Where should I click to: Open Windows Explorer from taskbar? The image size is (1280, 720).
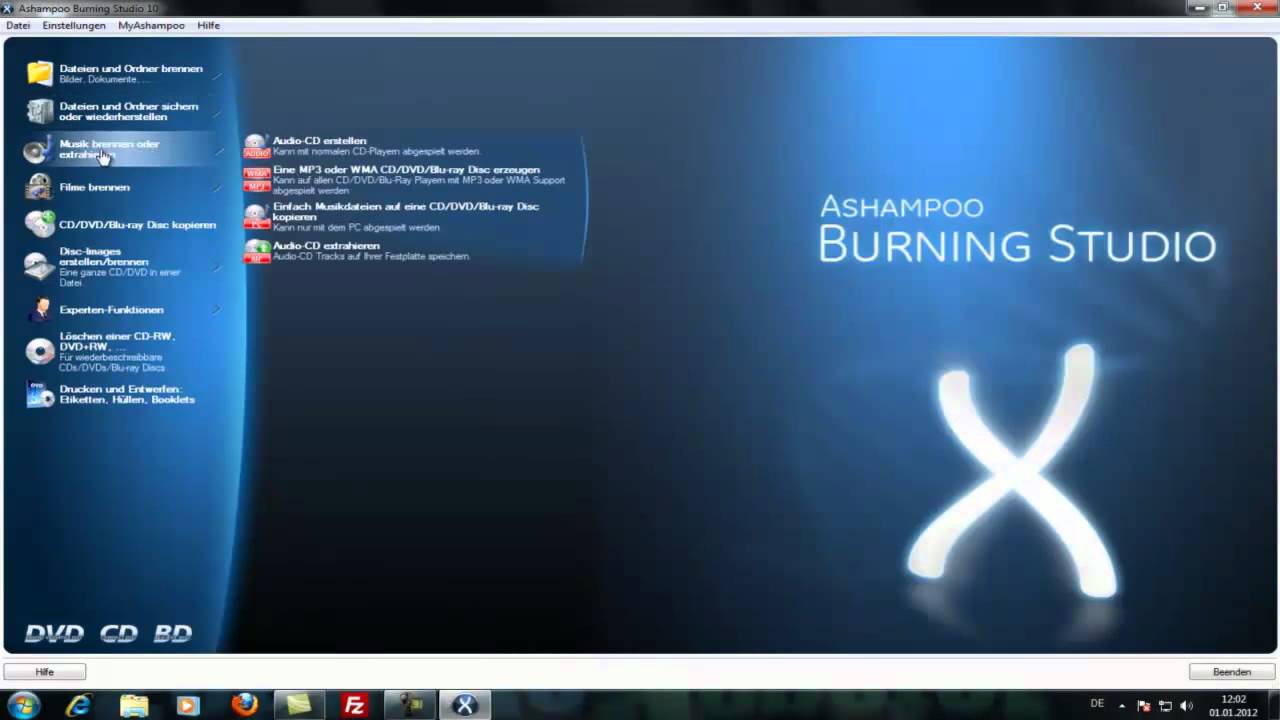[x=133, y=705]
